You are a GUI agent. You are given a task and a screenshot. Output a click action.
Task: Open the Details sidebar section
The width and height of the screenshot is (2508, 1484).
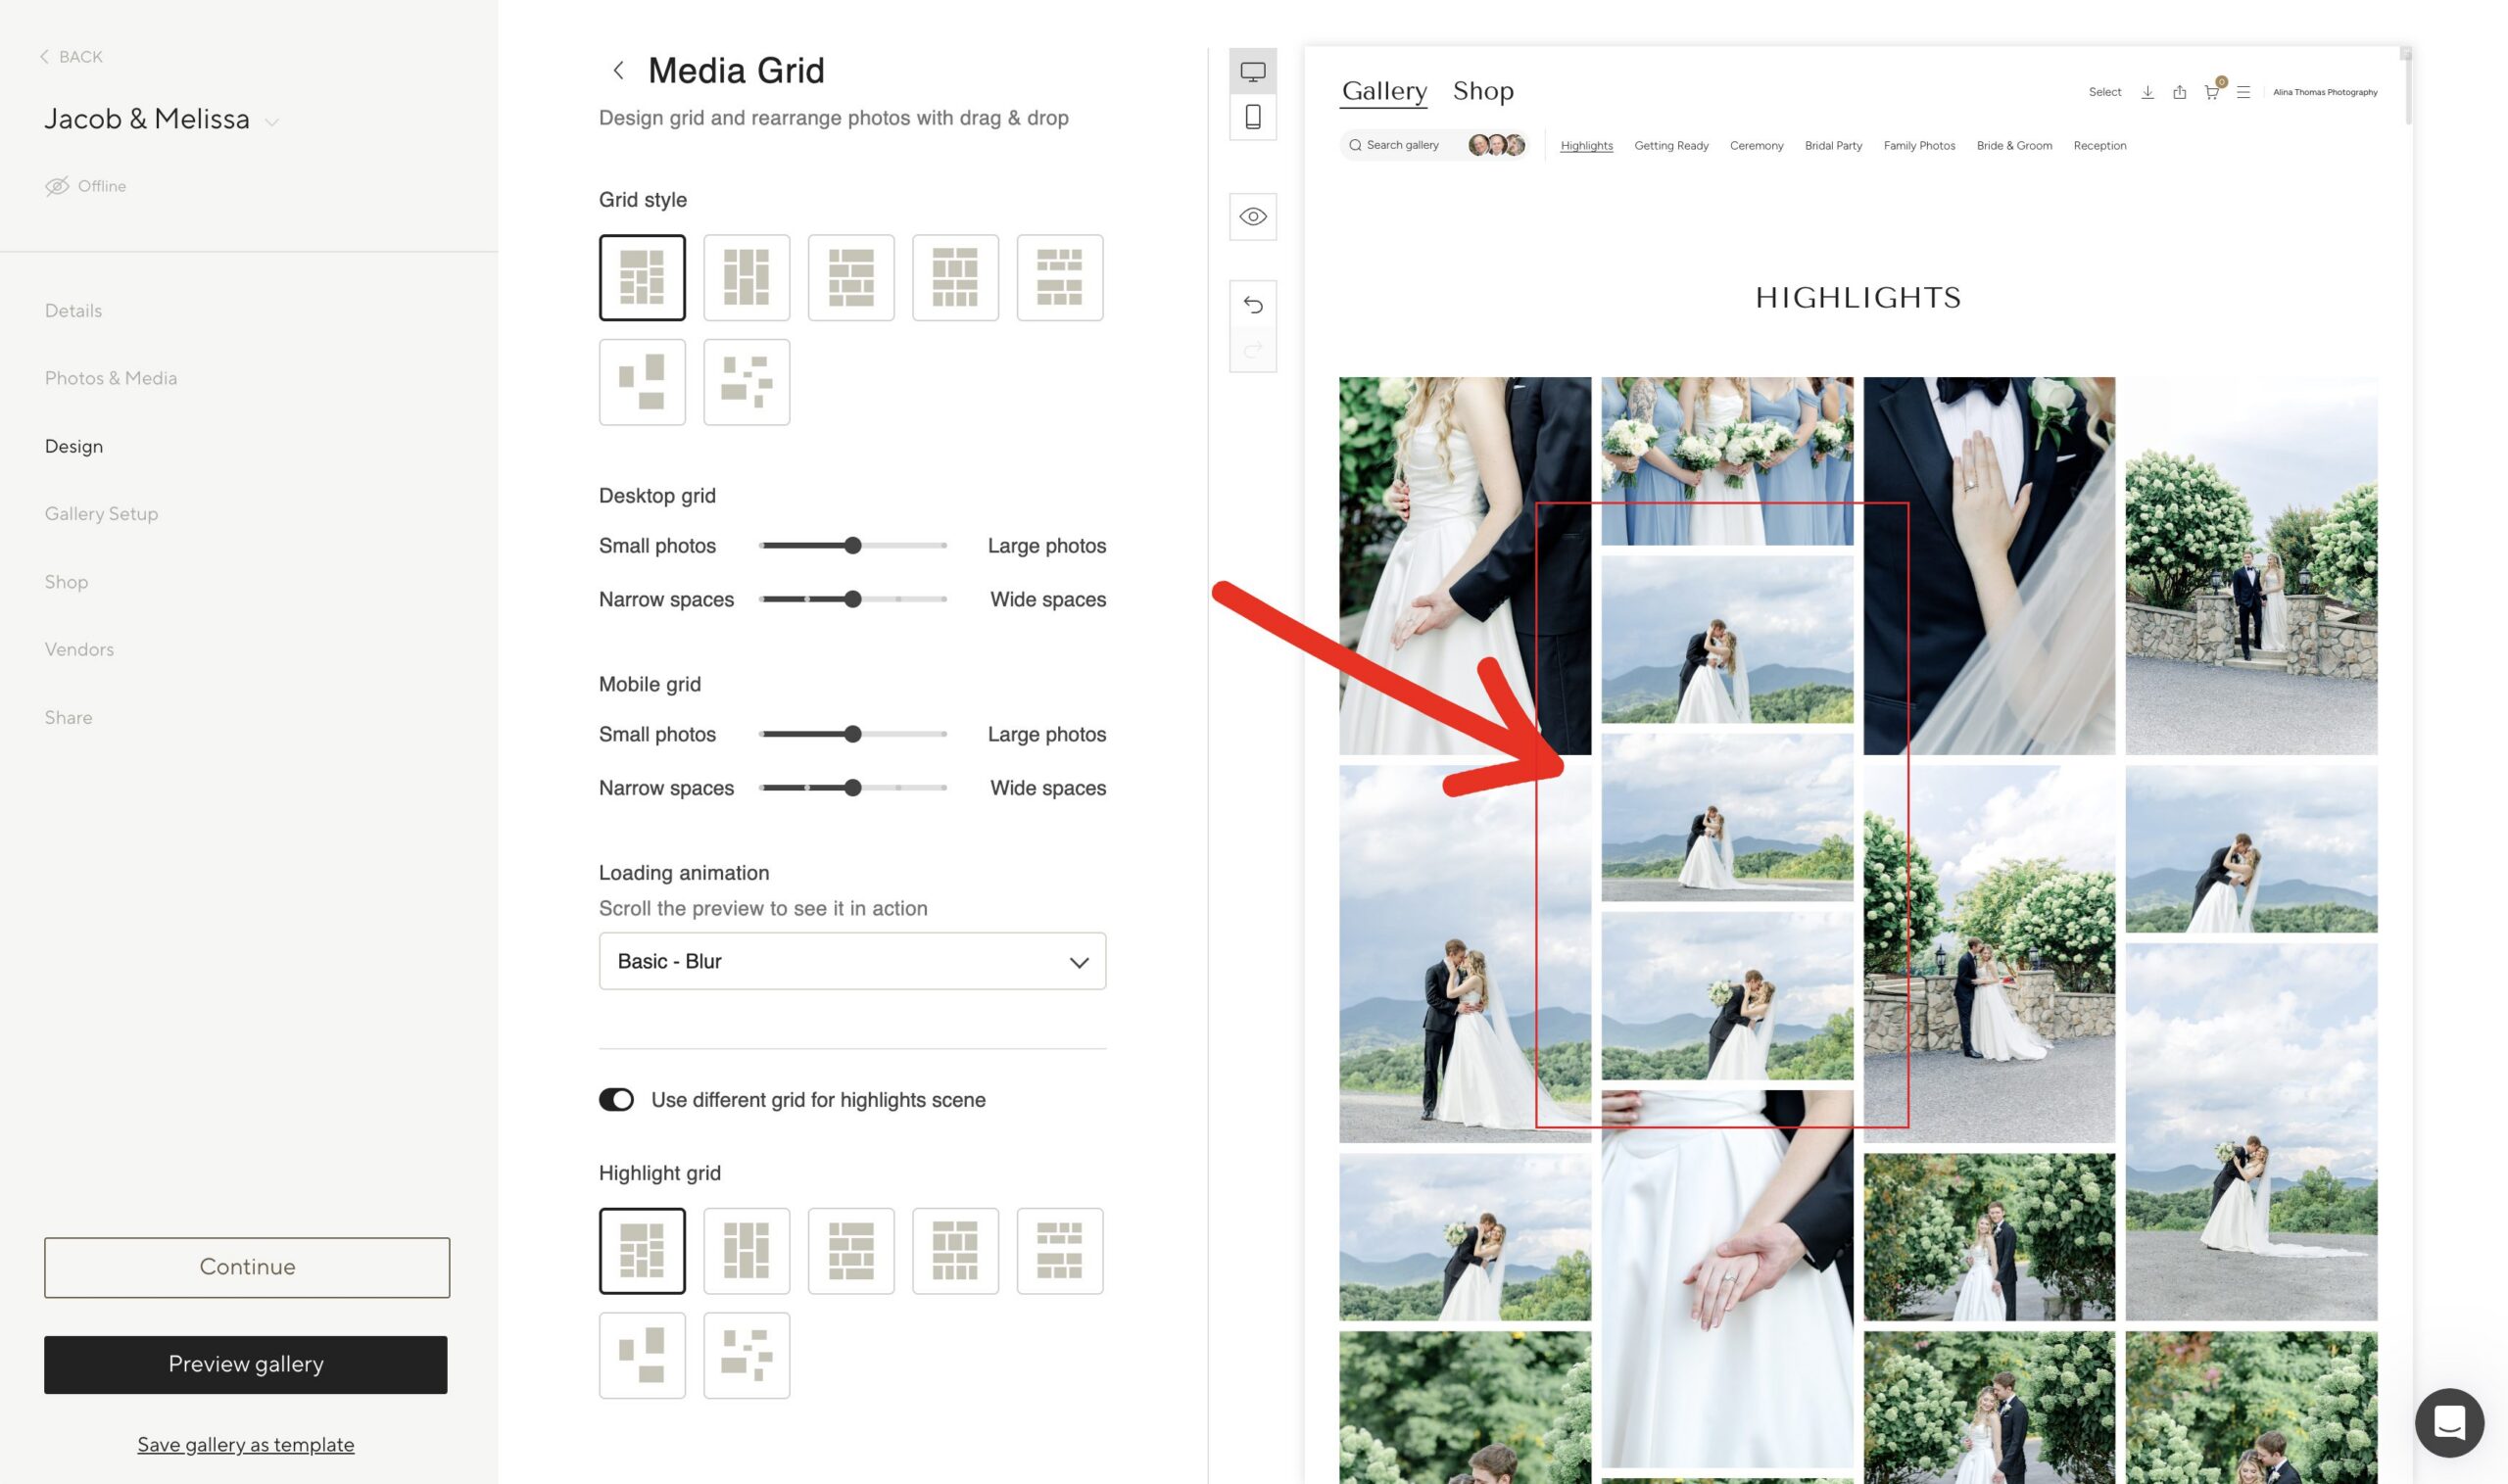73,311
